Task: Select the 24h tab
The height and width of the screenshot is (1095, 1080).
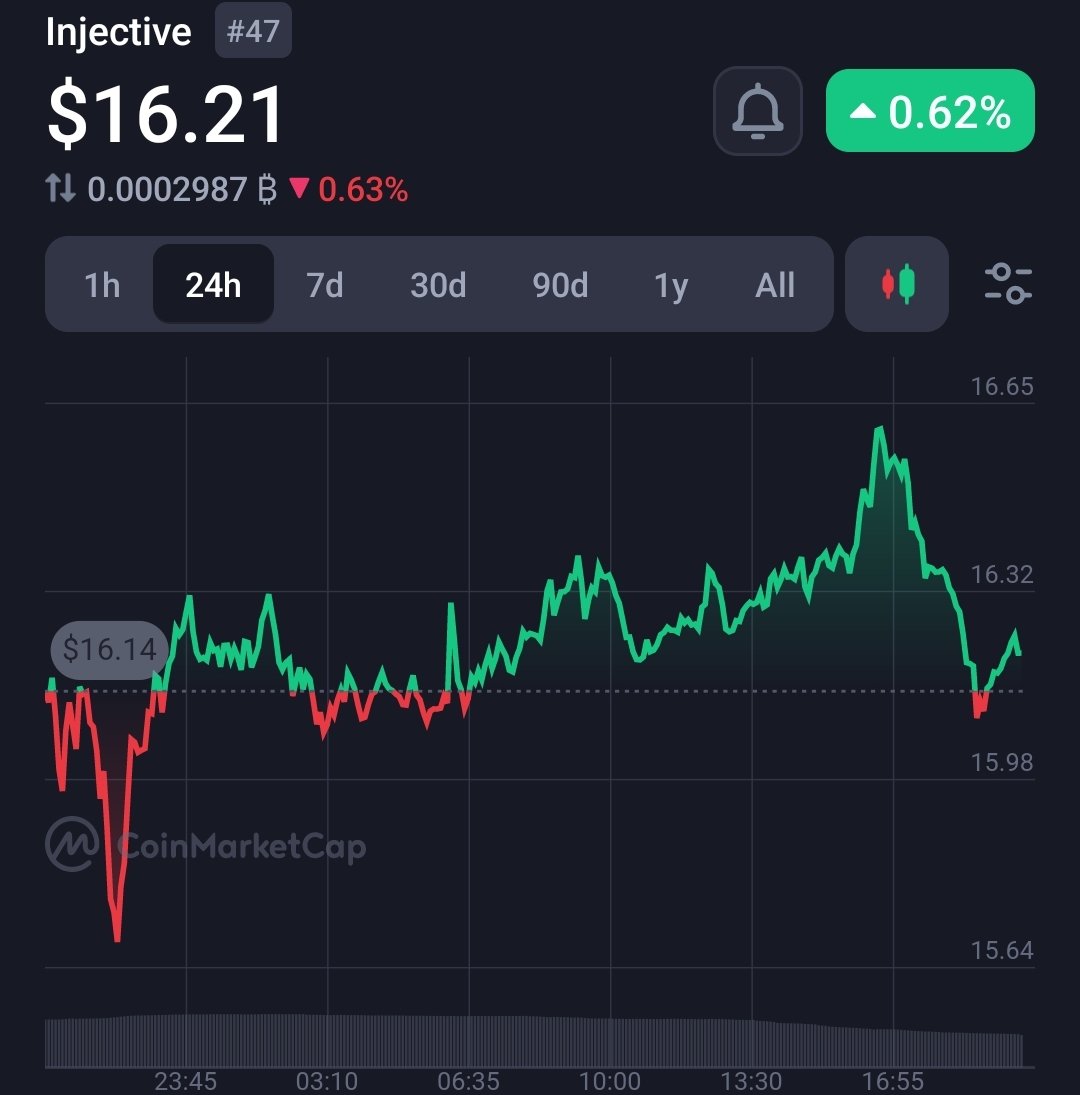Action: [213, 284]
